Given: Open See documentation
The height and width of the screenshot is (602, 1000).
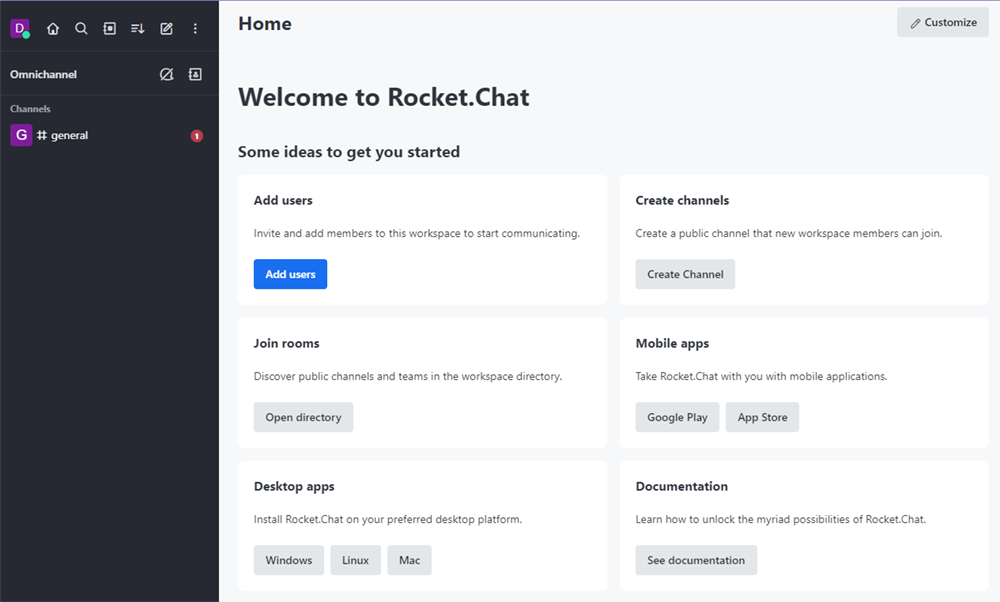Looking at the screenshot, I should tap(696, 560).
